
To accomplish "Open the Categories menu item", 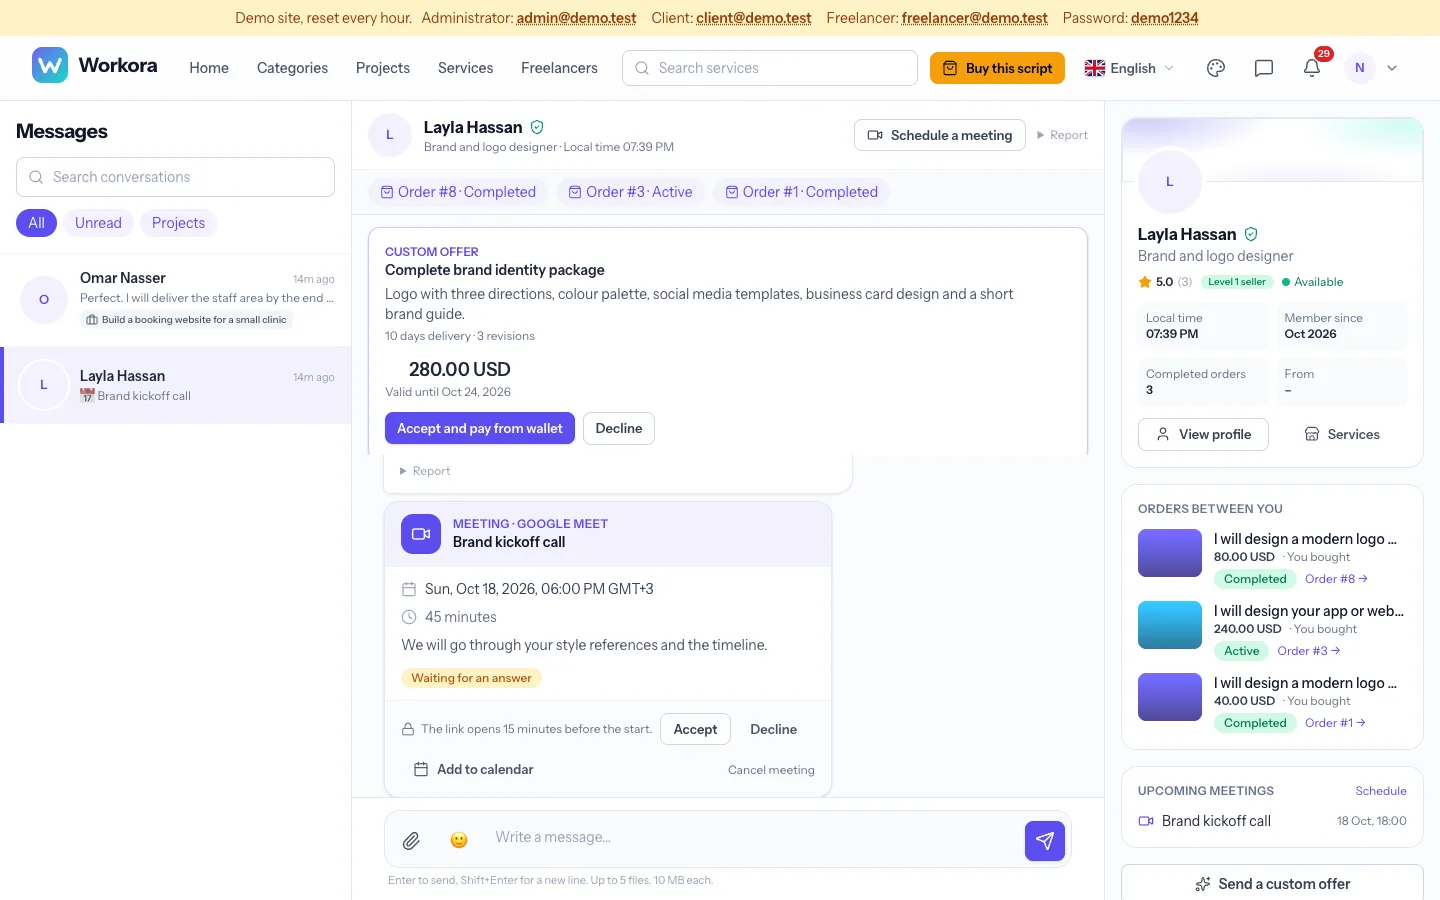I will pos(292,68).
